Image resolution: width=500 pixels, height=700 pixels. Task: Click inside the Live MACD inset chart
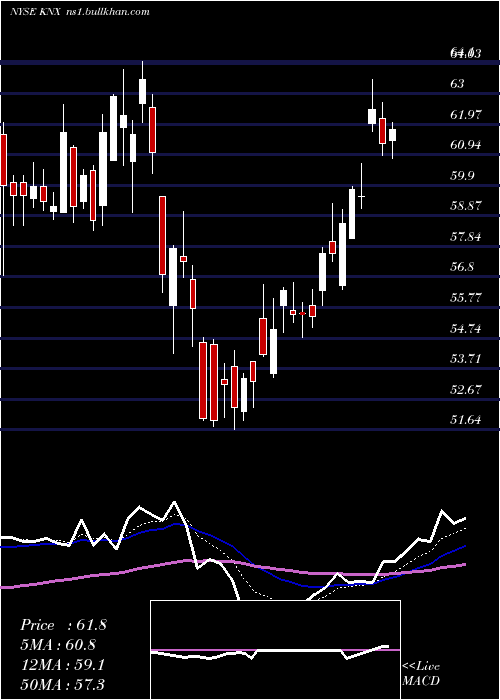275,650
